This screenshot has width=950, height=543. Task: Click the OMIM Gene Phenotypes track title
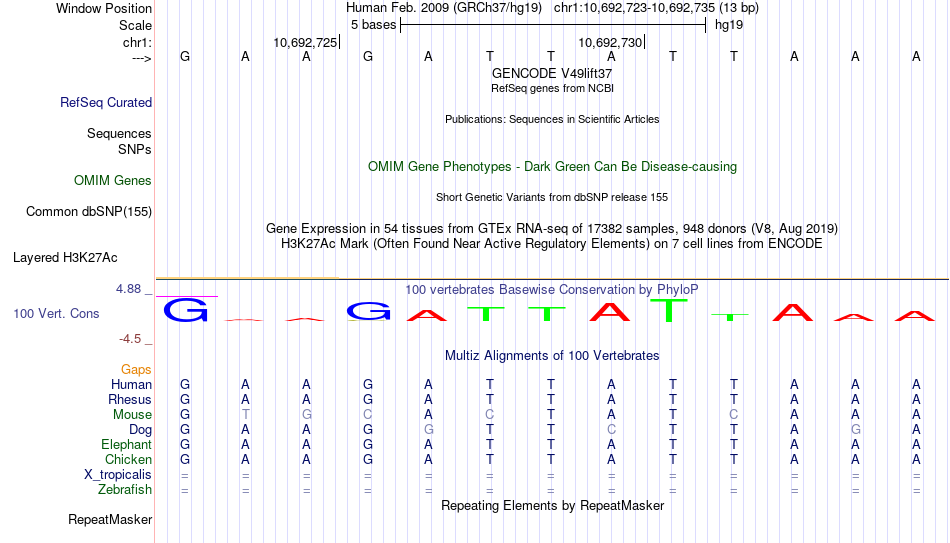coord(552,167)
